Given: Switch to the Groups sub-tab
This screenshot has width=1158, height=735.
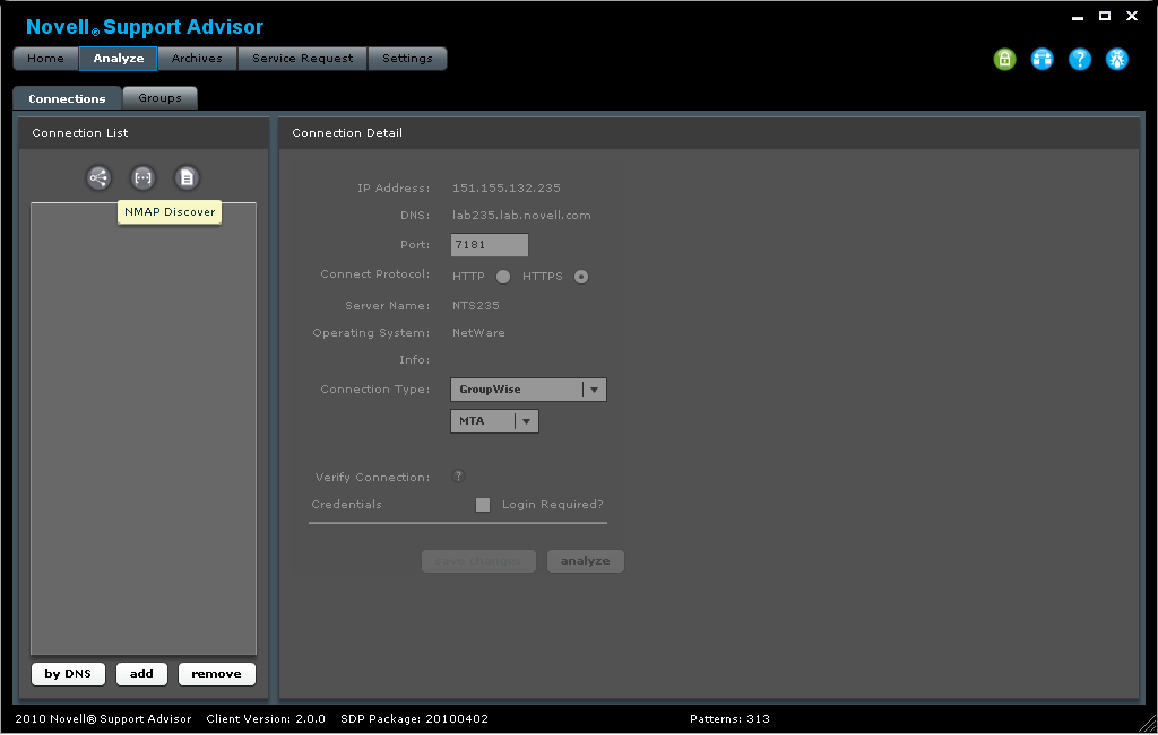Looking at the screenshot, I should tap(160, 98).
